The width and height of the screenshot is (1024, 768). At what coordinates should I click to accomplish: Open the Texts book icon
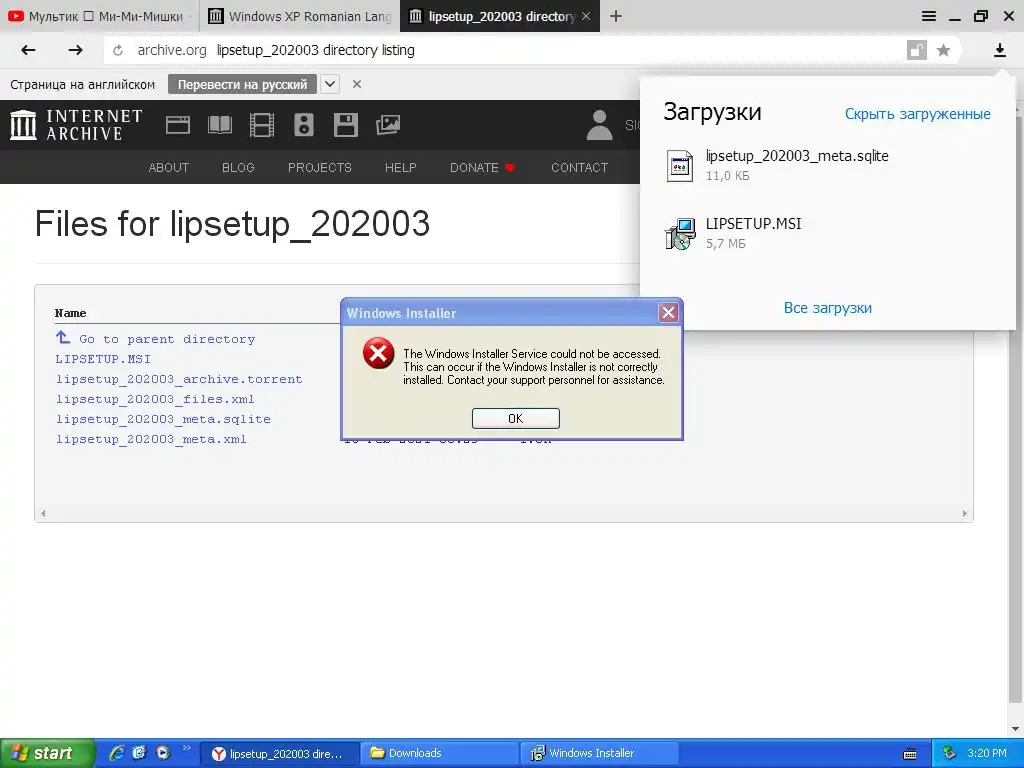(x=220, y=125)
